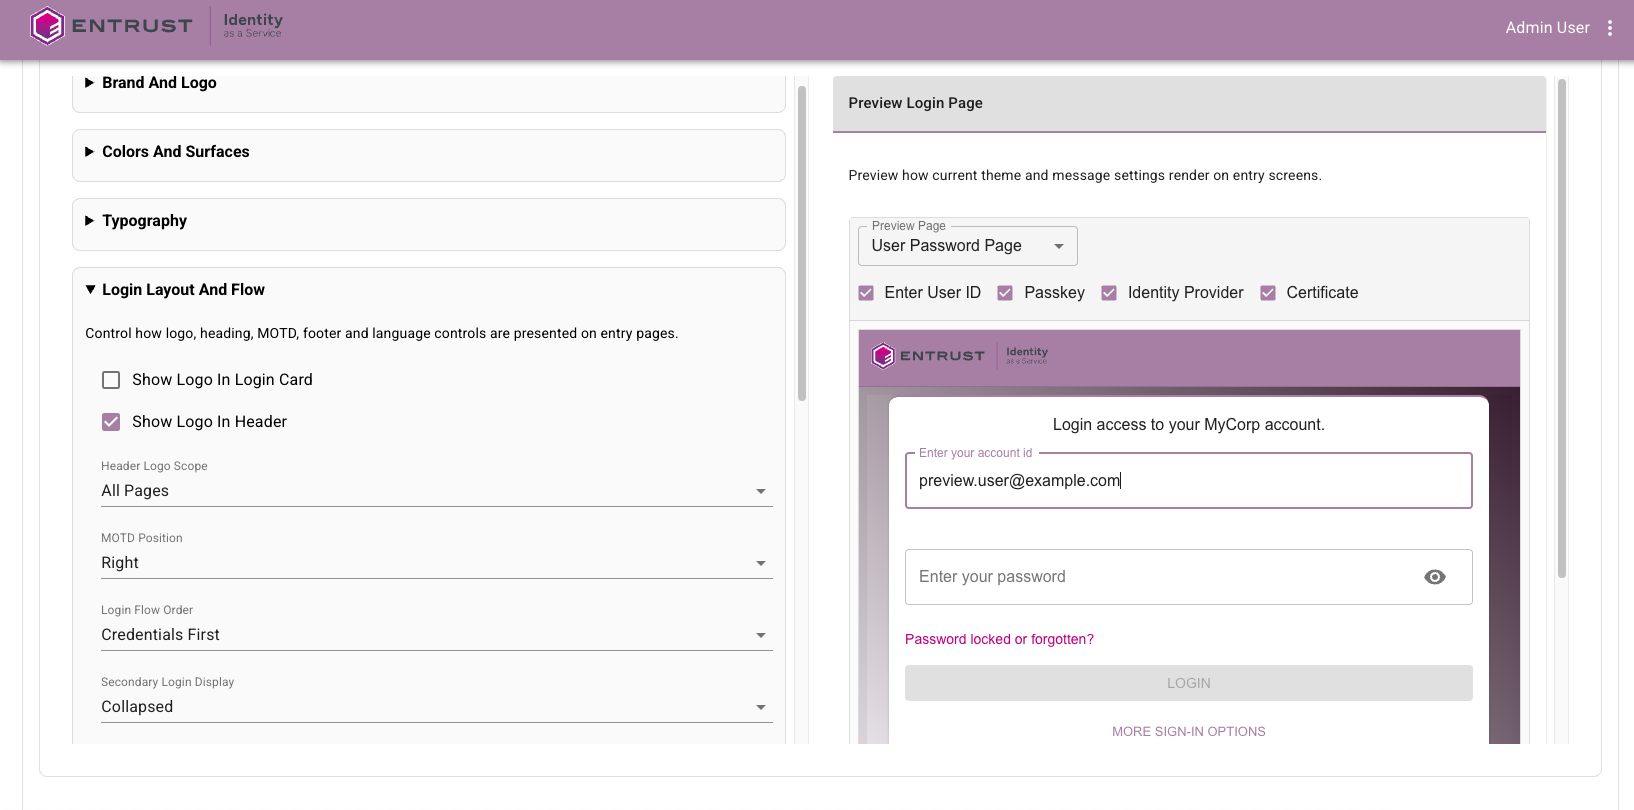The height and width of the screenshot is (810, 1634).
Task: Click the account id input field
Action: (1188, 481)
